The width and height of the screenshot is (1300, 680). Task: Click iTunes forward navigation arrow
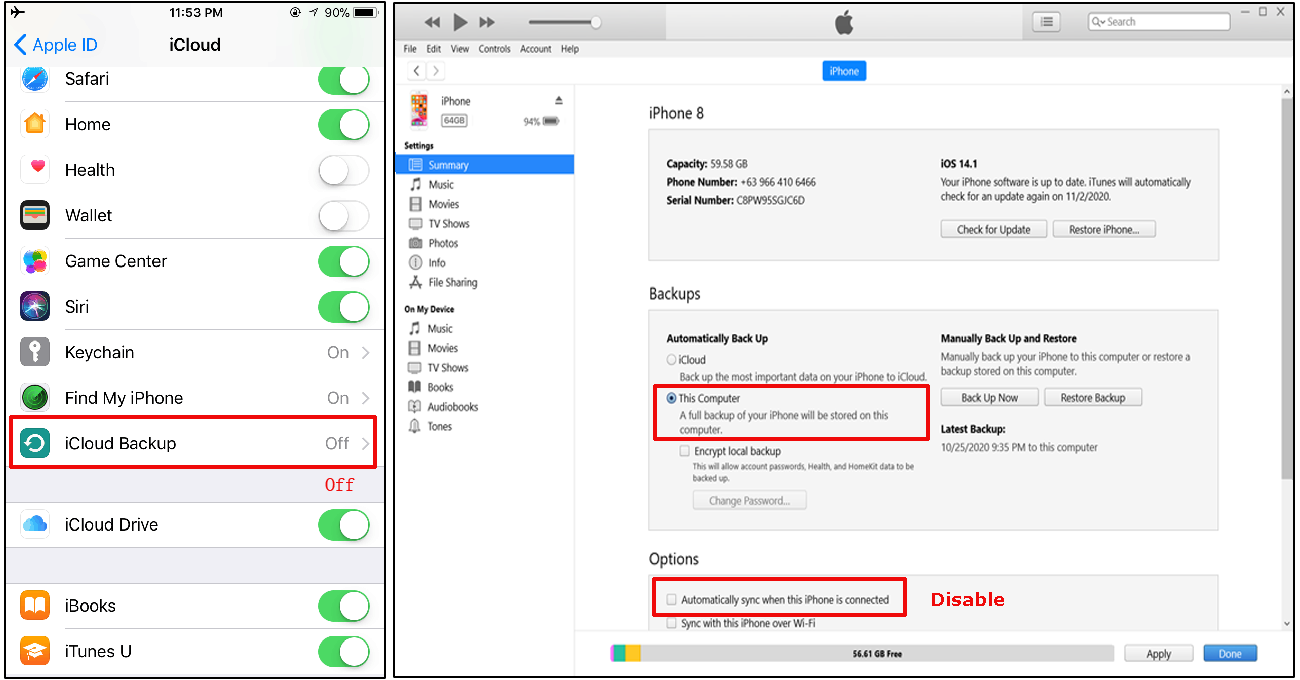click(x=436, y=71)
